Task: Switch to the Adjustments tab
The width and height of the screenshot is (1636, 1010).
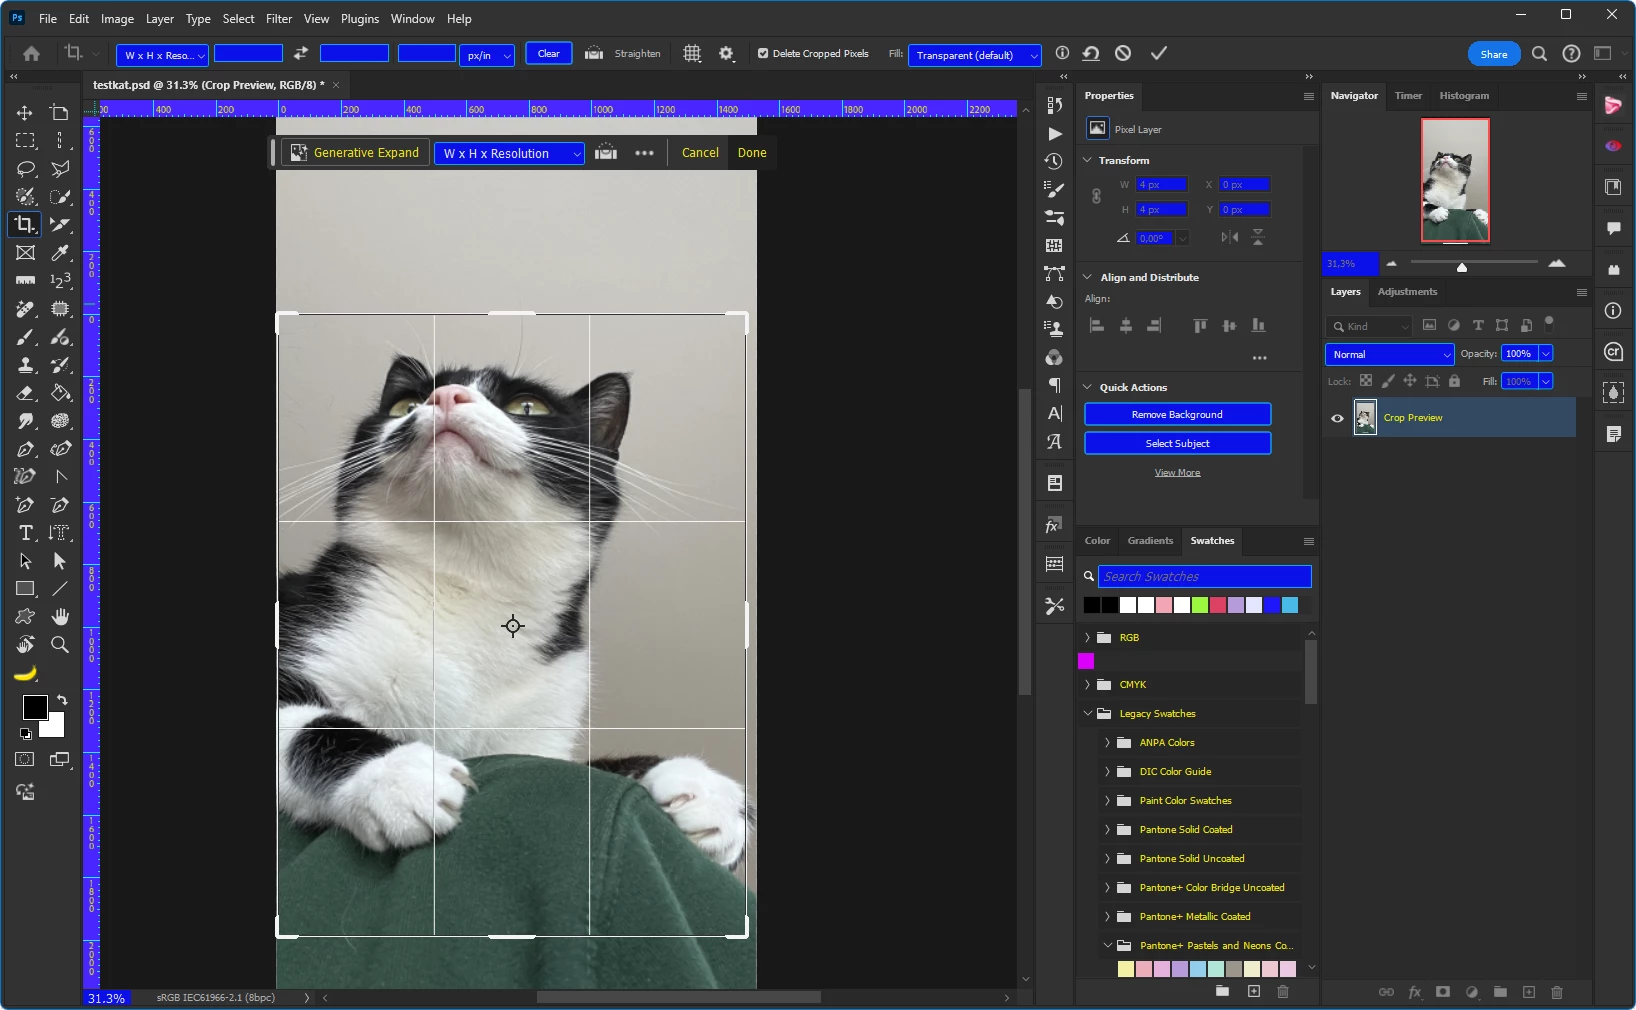Action: pyautogui.click(x=1407, y=292)
